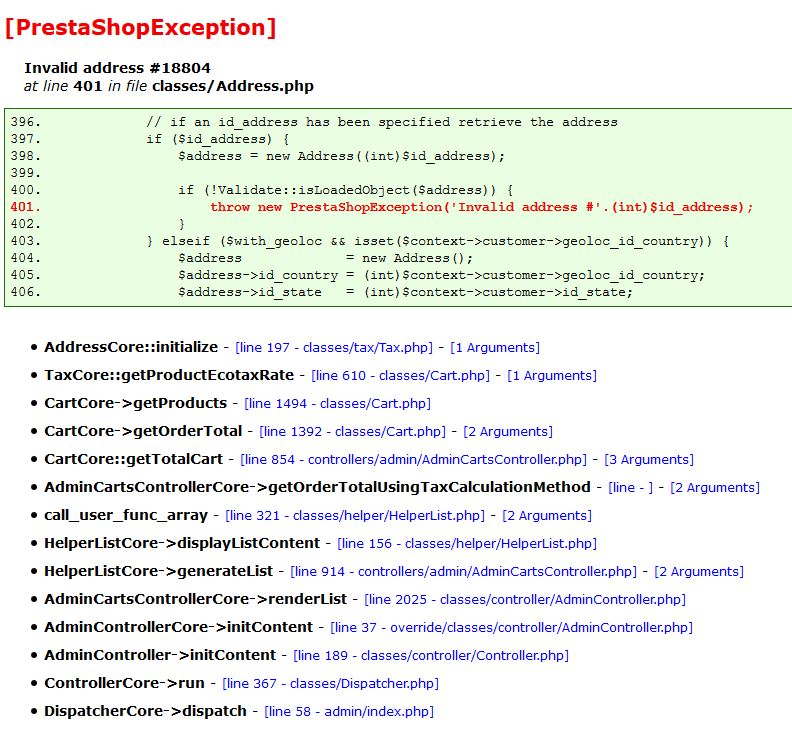
Task: Click the 'classes/Address.php' file name
Action: pos(233,86)
